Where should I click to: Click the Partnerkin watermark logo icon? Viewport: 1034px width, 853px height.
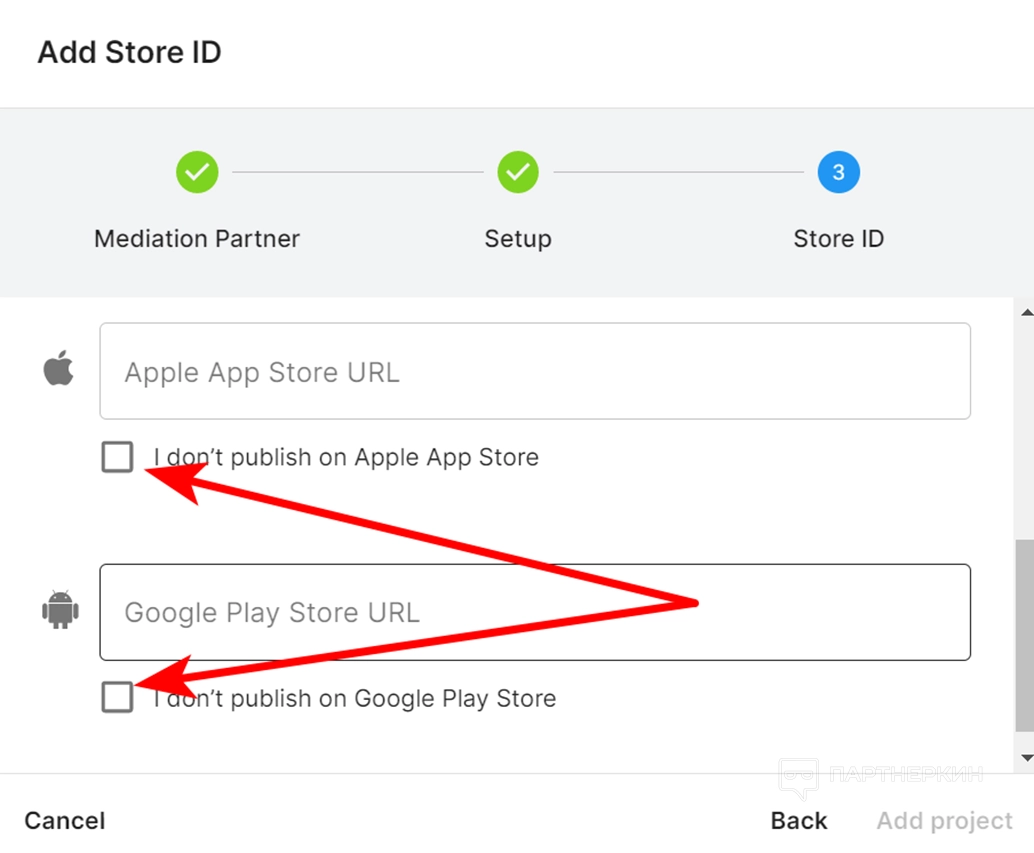[799, 778]
